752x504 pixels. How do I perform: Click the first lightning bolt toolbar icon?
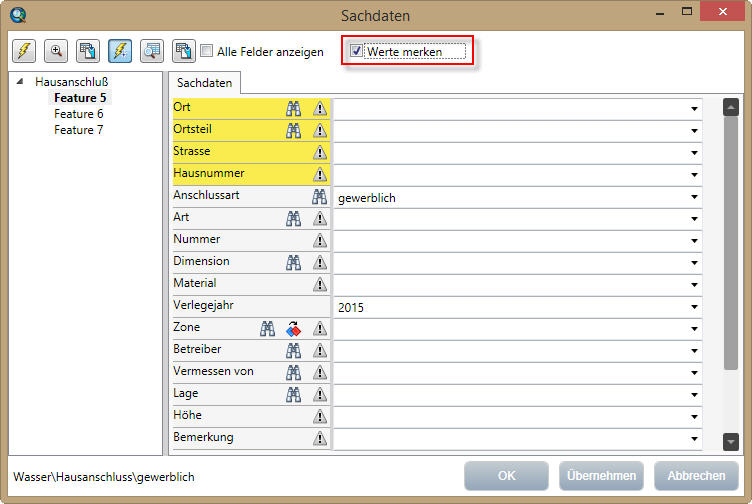click(x=24, y=51)
